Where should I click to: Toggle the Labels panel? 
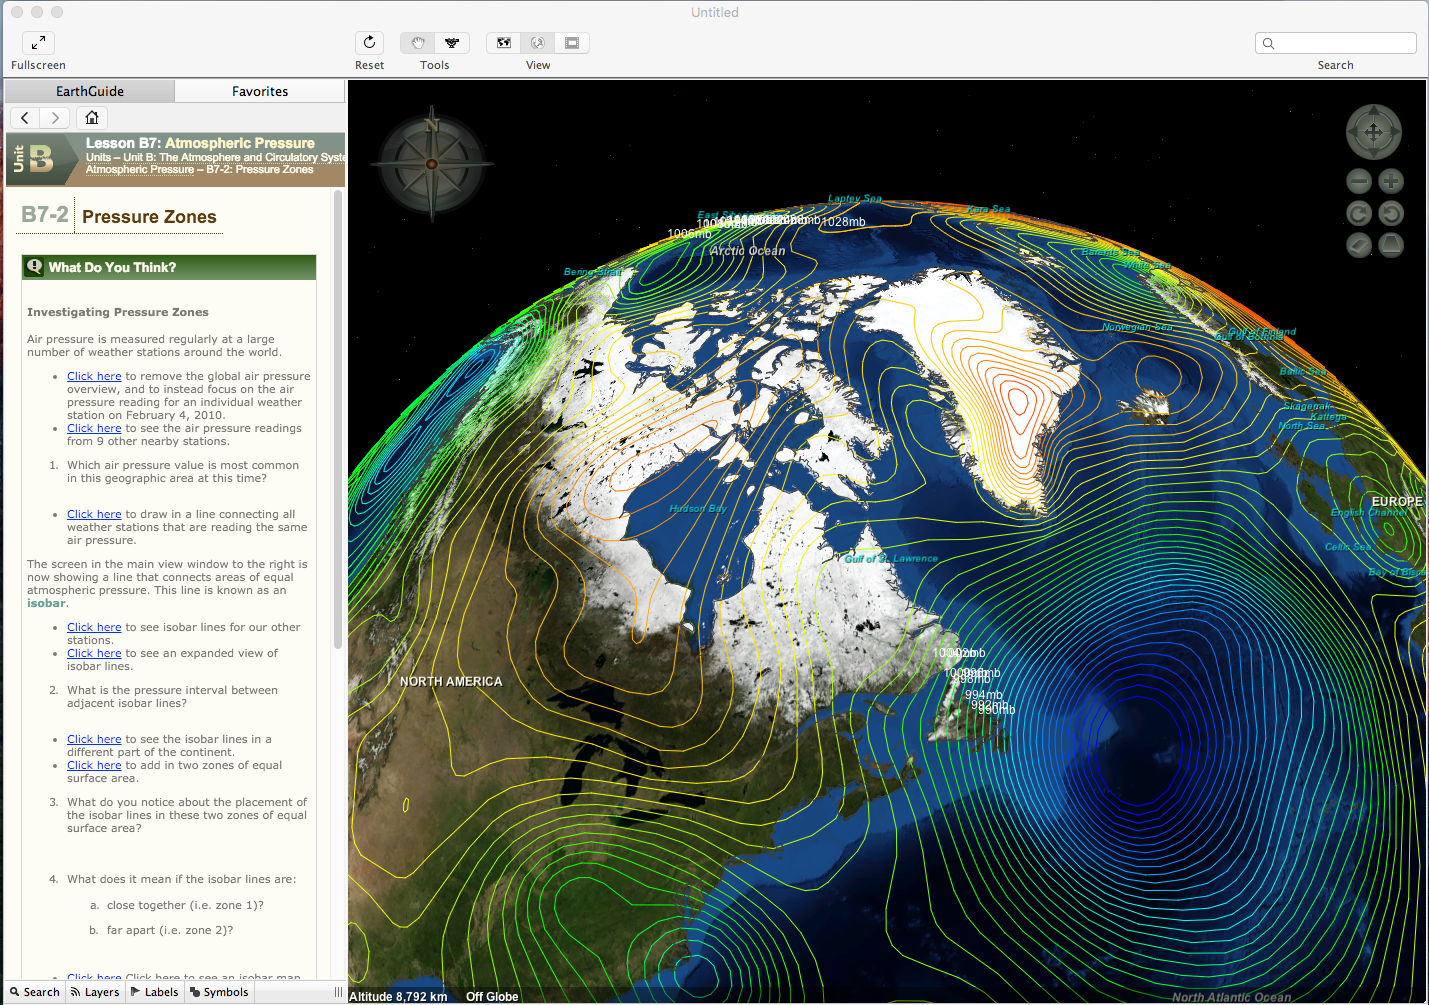155,991
